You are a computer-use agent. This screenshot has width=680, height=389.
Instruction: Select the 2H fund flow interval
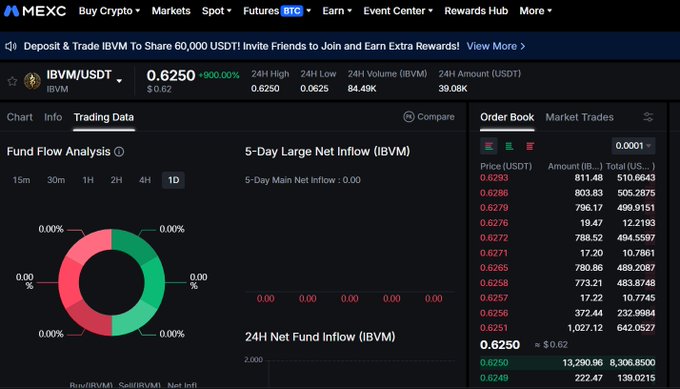point(116,180)
